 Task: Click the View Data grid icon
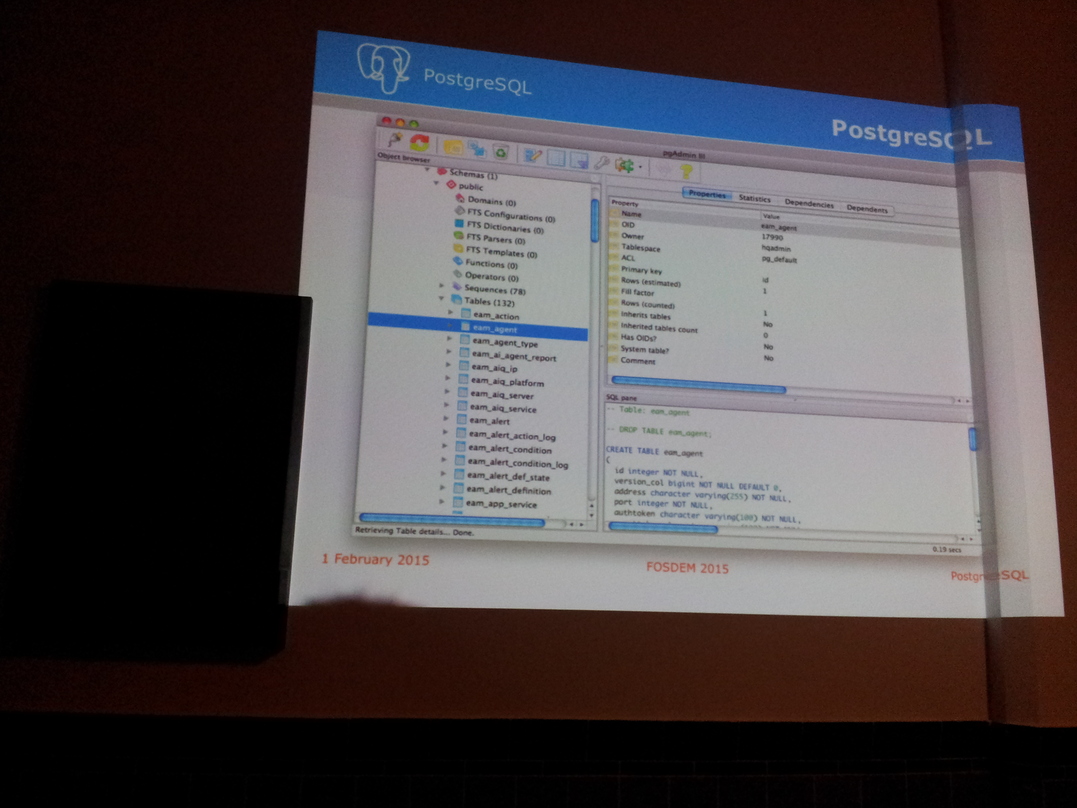point(556,158)
